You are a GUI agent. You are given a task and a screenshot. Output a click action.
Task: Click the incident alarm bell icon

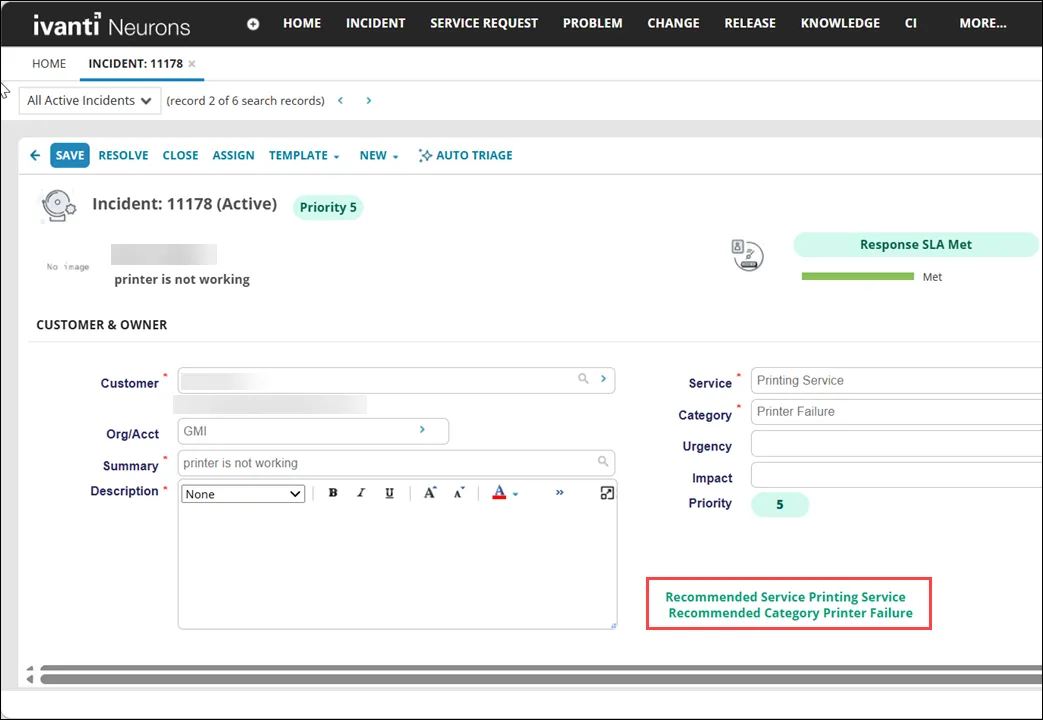(59, 206)
